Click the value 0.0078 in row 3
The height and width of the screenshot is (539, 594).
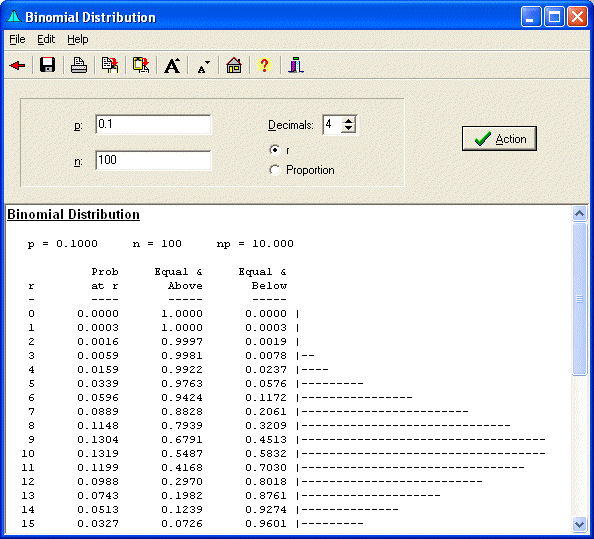click(x=266, y=356)
